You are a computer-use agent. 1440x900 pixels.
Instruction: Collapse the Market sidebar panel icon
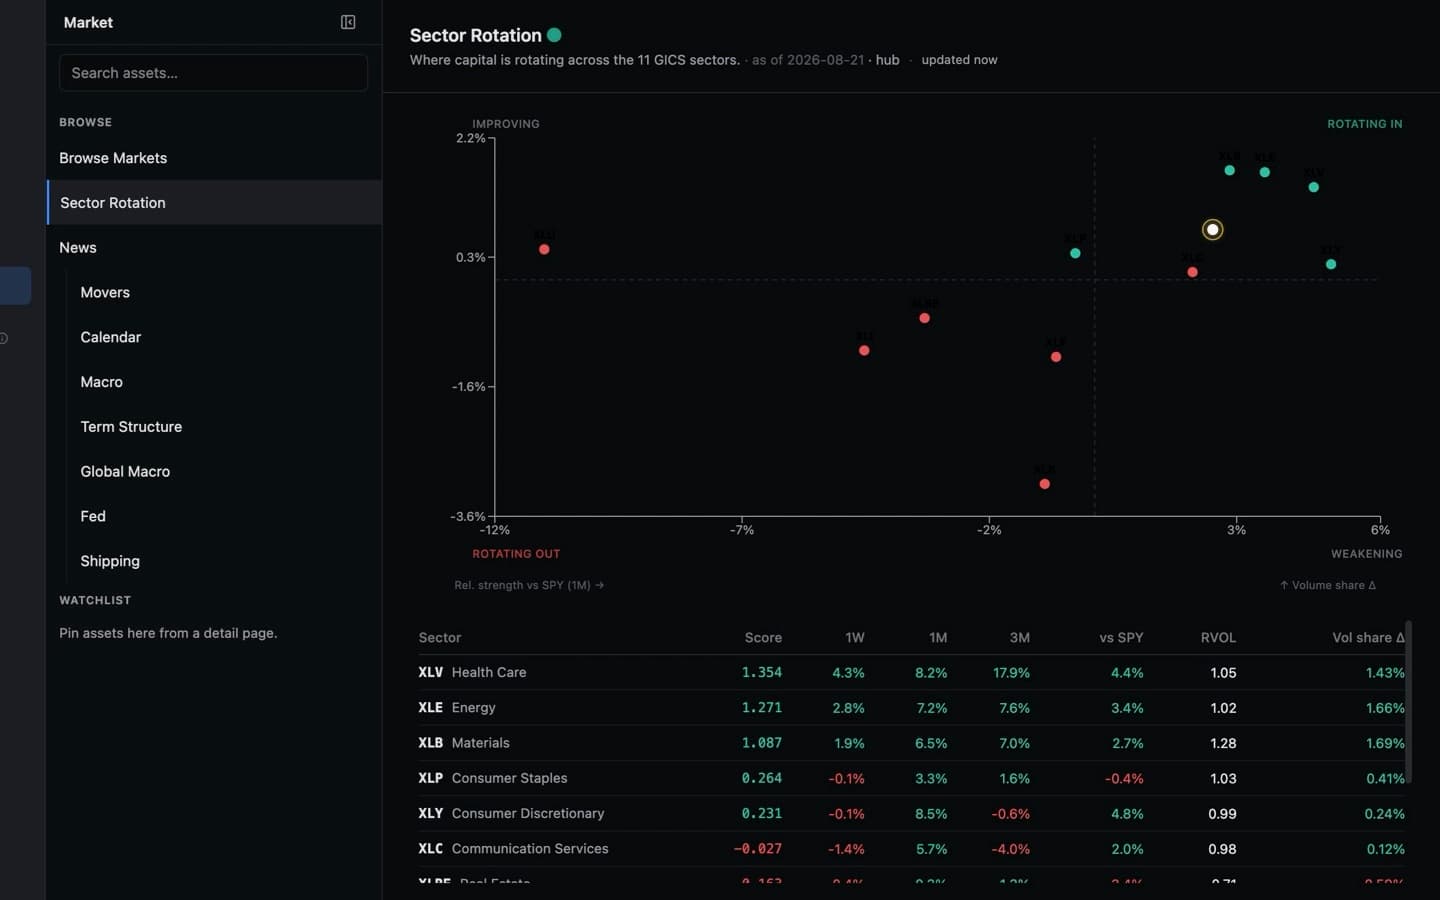(x=348, y=22)
